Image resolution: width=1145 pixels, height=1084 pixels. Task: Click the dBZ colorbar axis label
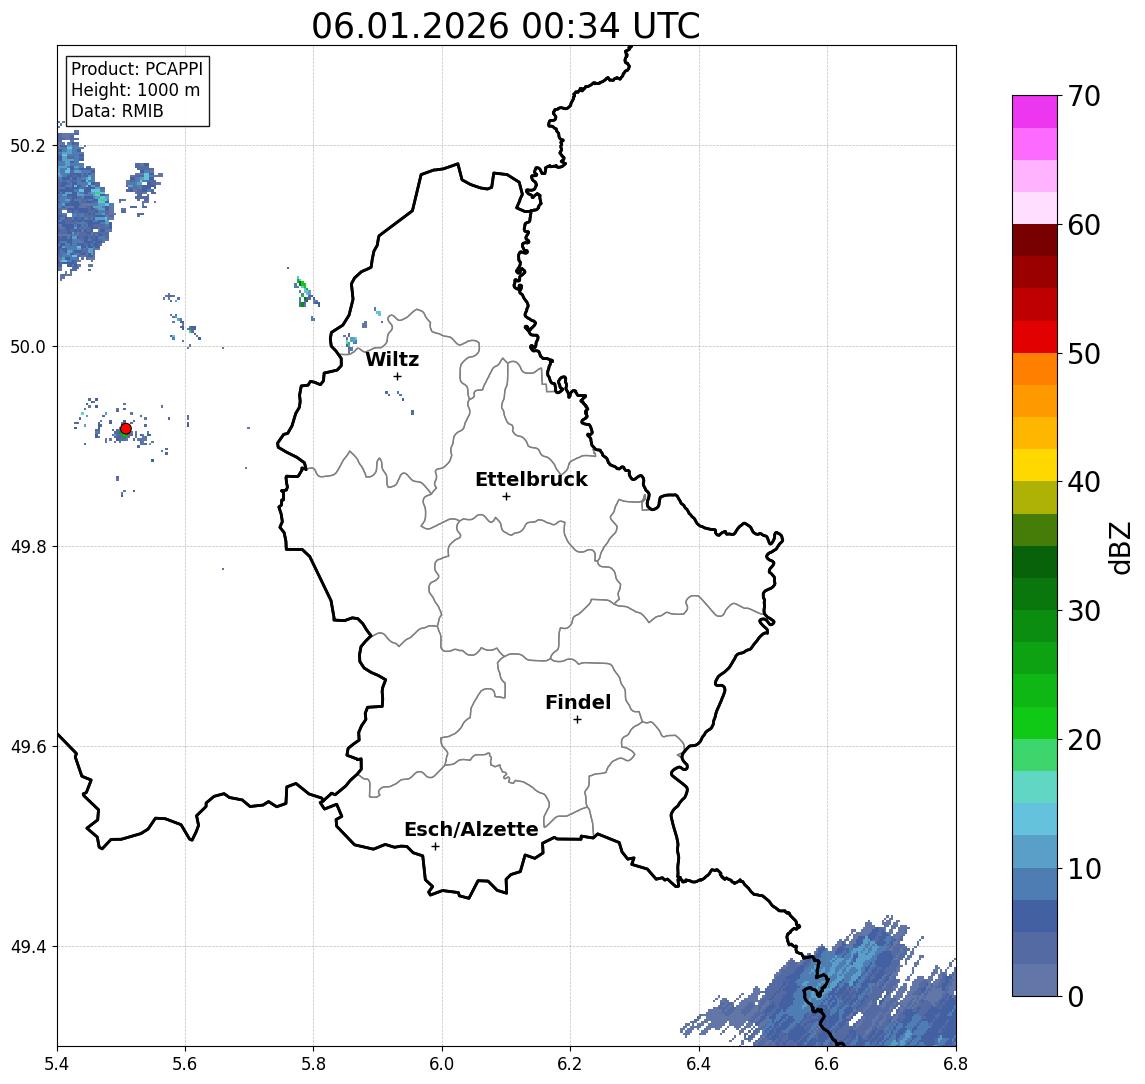point(1120,548)
